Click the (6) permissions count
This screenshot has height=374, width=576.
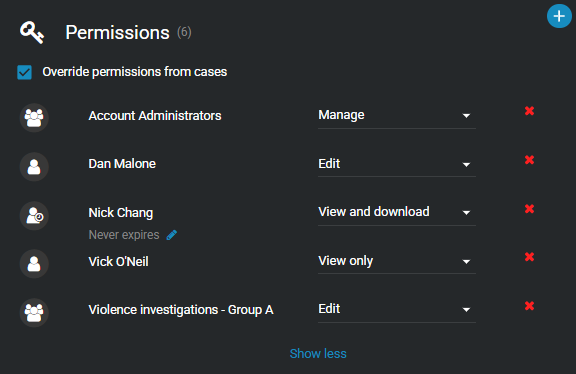pyautogui.click(x=184, y=33)
